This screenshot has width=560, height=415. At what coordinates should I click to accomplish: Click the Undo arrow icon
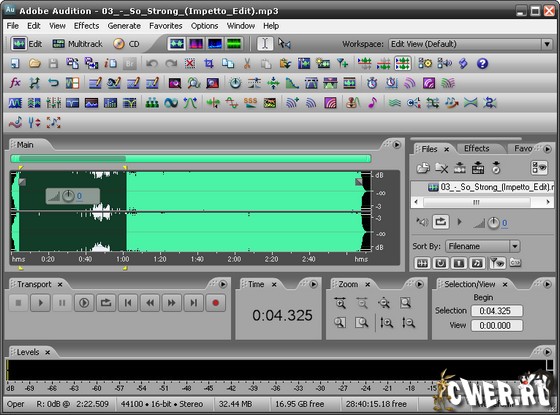[x=152, y=64]
